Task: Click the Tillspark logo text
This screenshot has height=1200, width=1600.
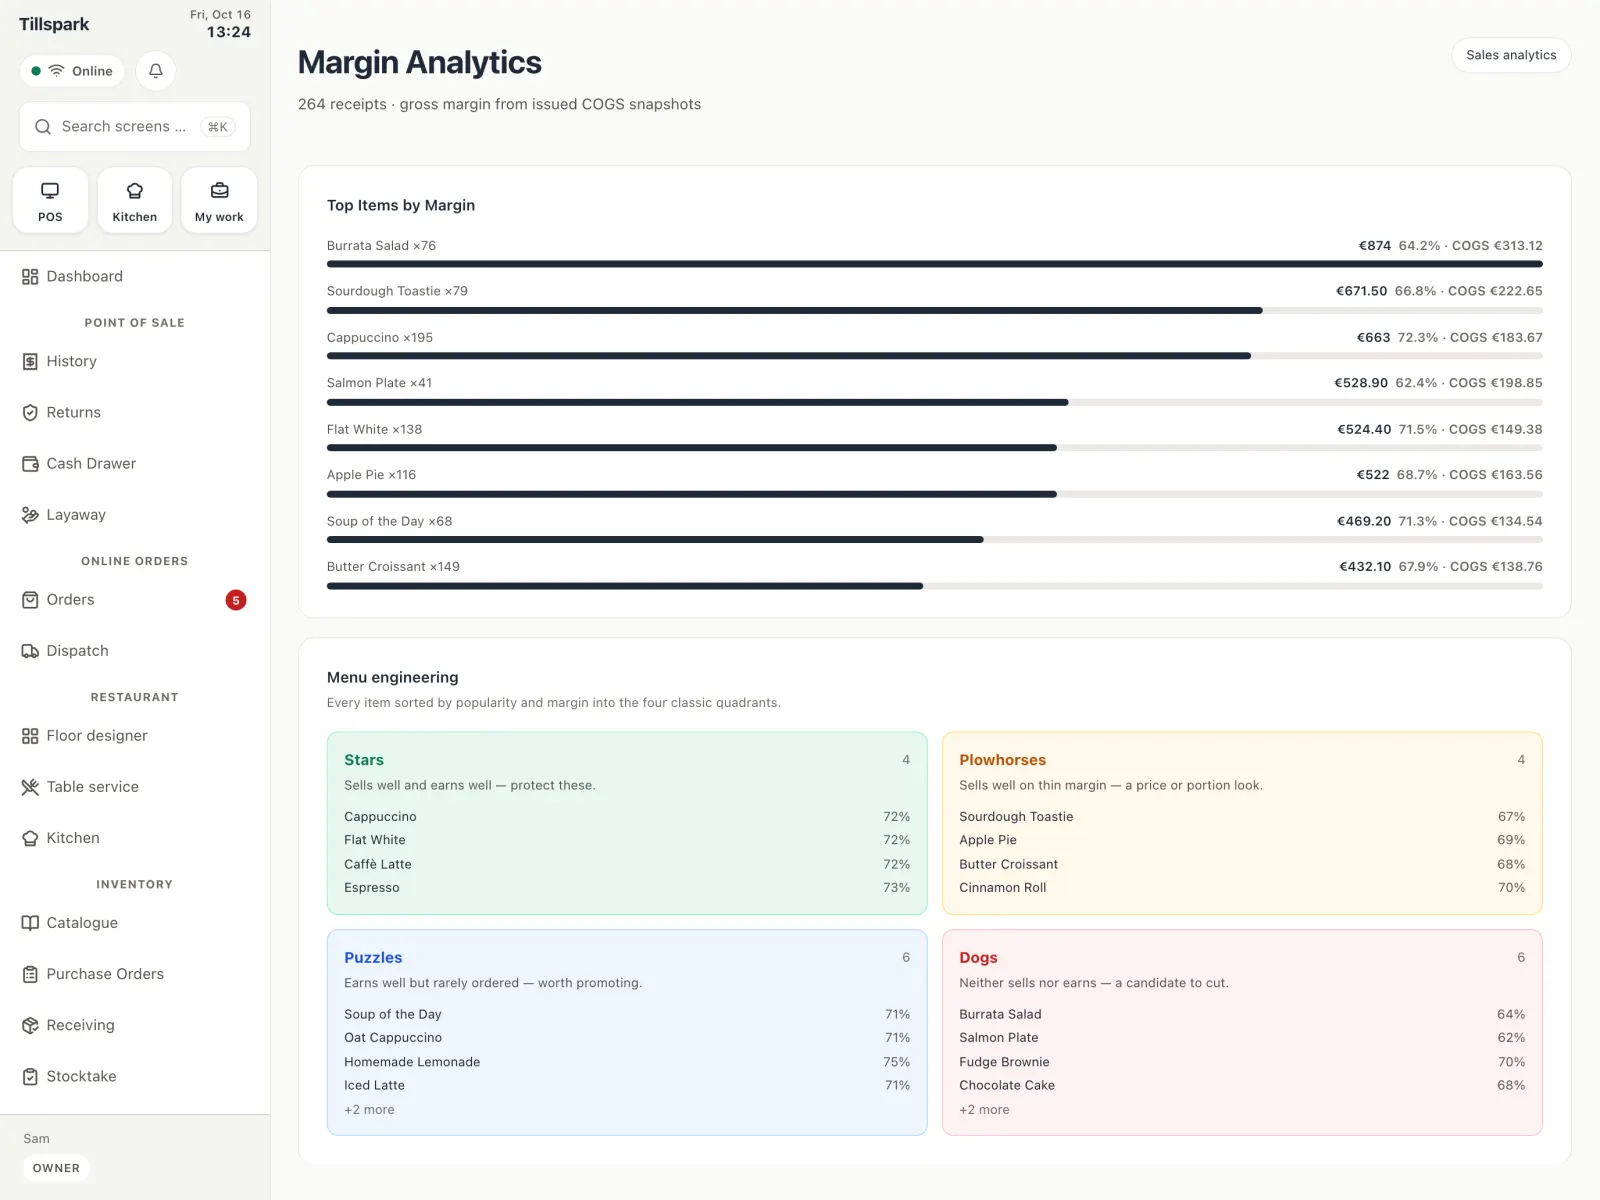Action: click(x=54, y=24)
